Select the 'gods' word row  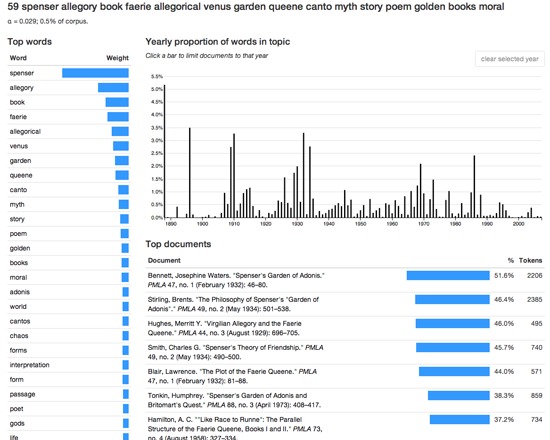pyautogui.click(x=69, y=424)
